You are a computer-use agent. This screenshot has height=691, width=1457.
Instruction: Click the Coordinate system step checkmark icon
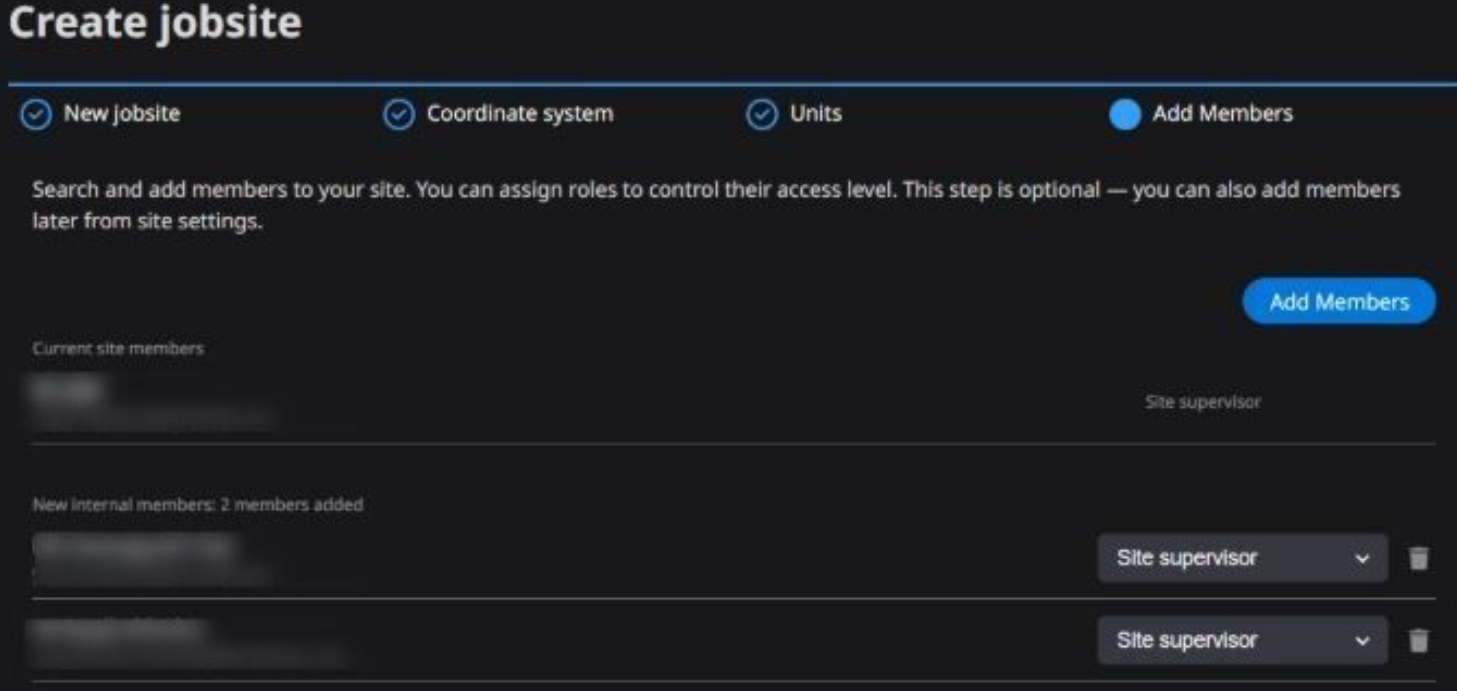pyautogui.click(x=398, y=115)
